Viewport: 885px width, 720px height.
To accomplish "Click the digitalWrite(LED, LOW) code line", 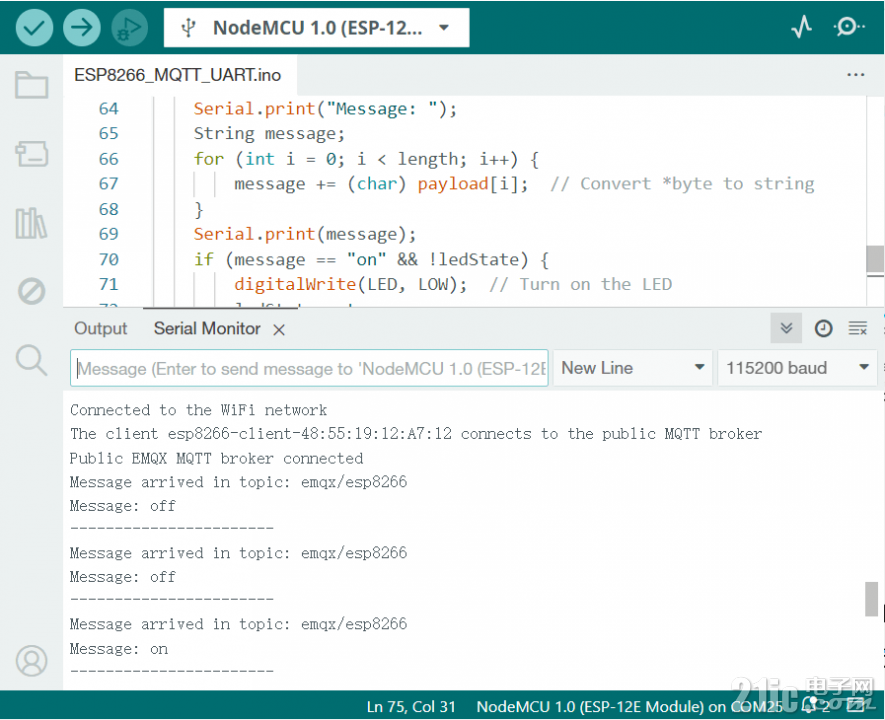I will (x=351, y=284).
